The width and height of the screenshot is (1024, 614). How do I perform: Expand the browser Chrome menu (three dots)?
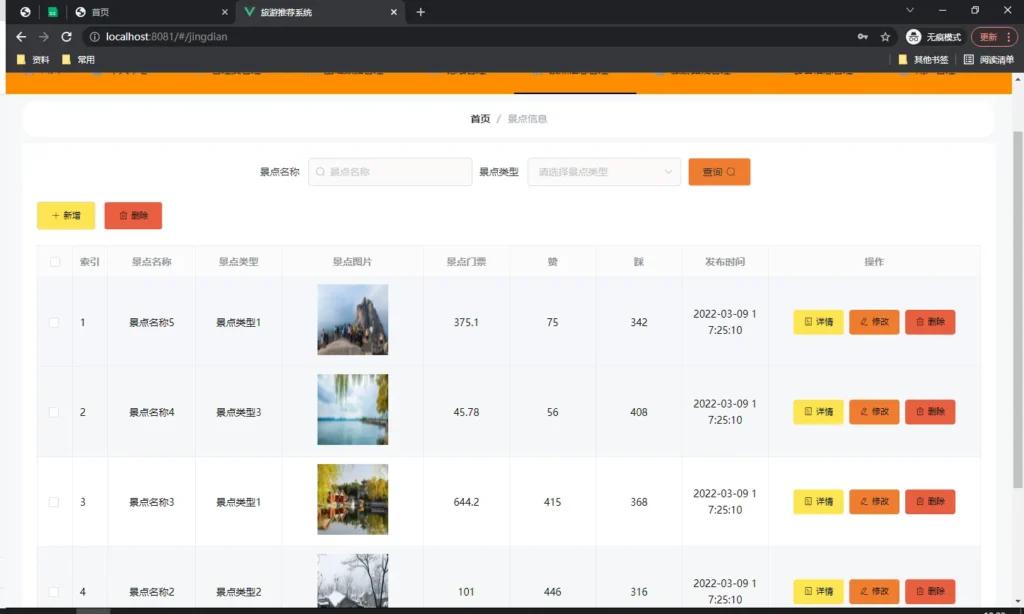(x=1010, y=36)
